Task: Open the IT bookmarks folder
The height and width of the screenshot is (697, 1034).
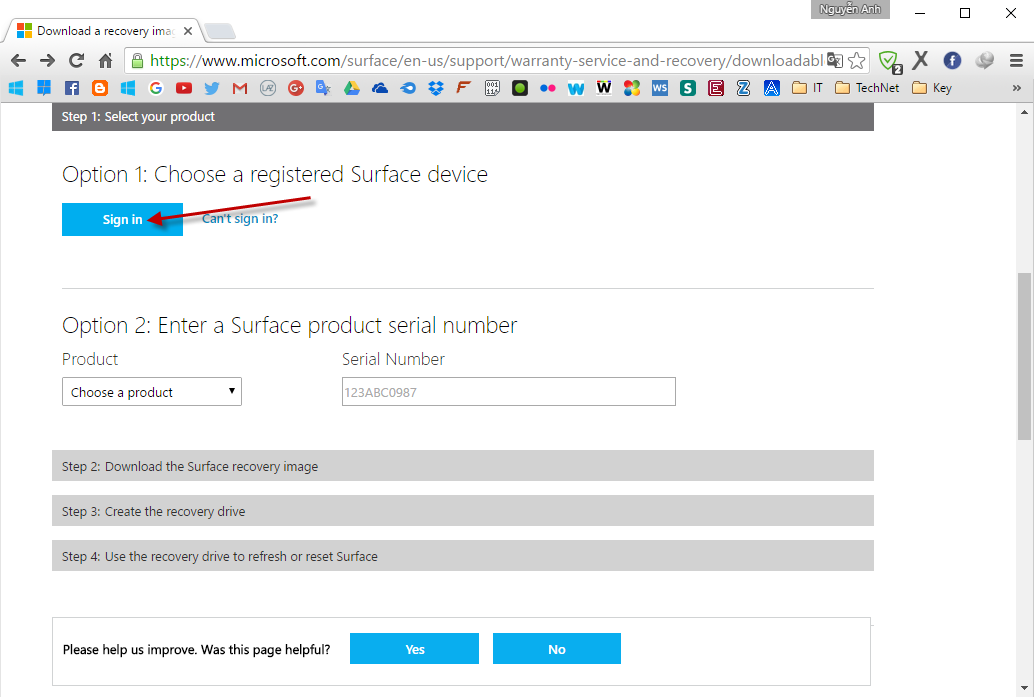Action: pos(807,88)
